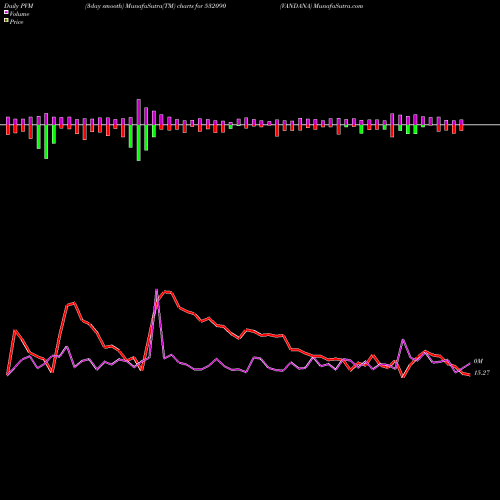Click the tallest magenta volume bar
The height and width of the screenshot is (500, 500).
[139, 112]
